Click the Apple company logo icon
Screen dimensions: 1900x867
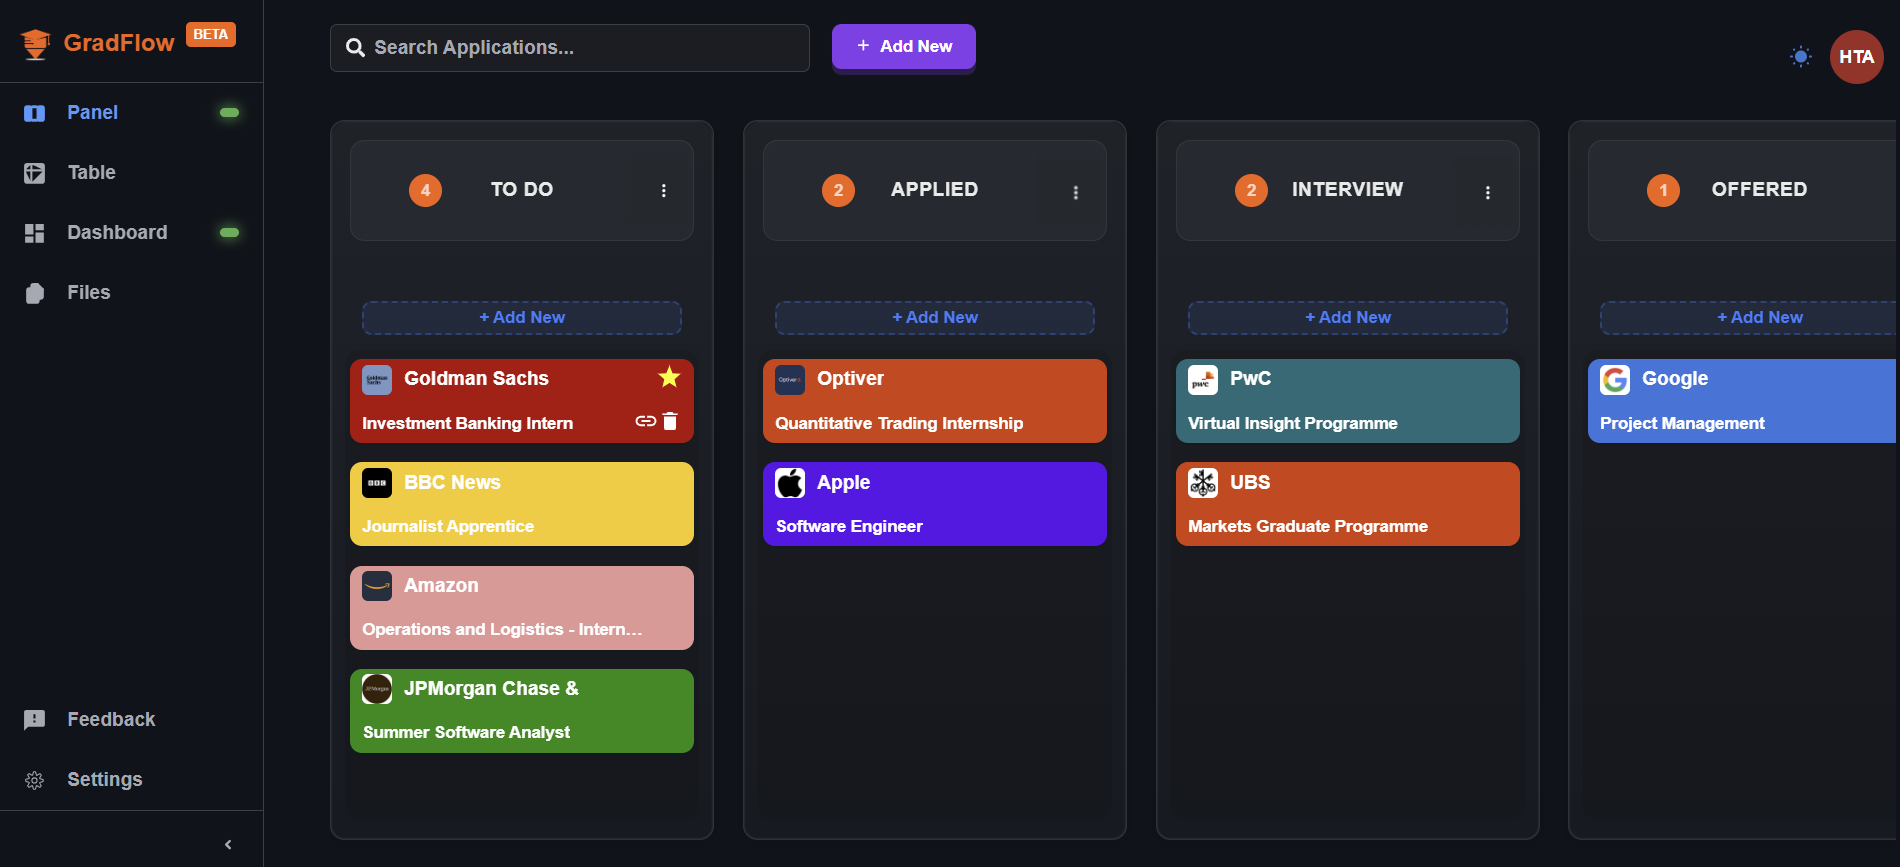(790, 483)
